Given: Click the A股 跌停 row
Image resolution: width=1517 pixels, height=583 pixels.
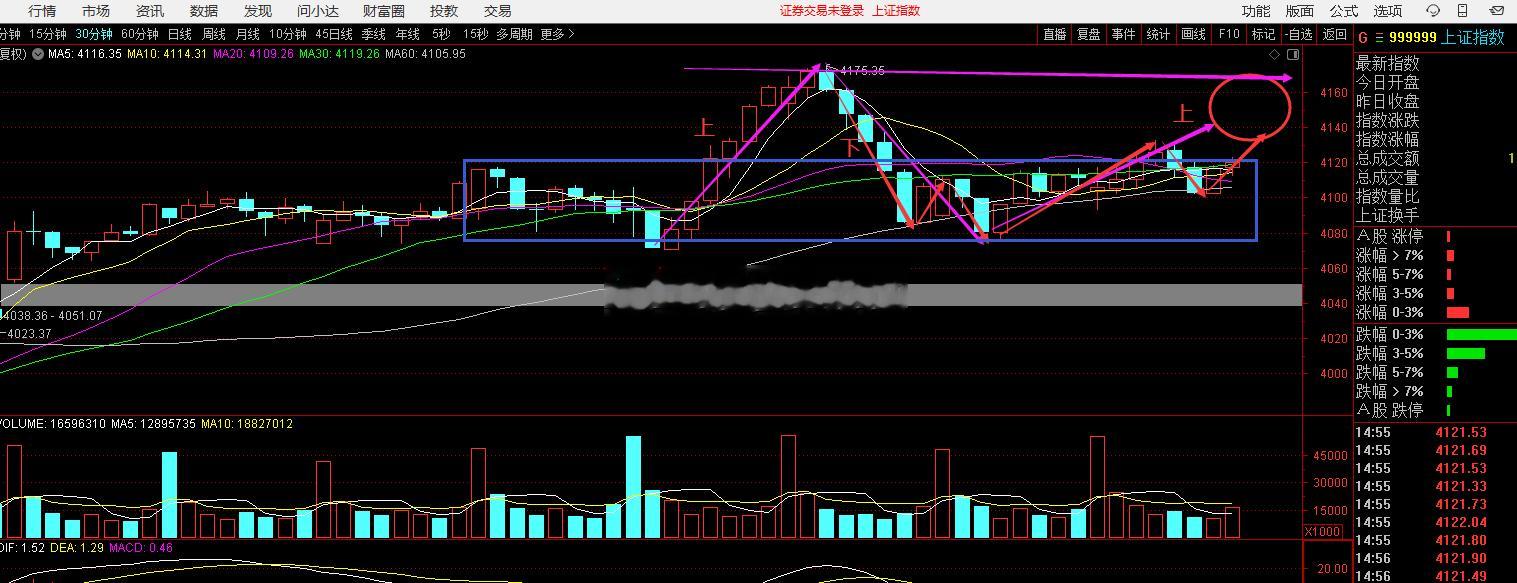Looking at the screenshot, I should (x=1435, y=410).
